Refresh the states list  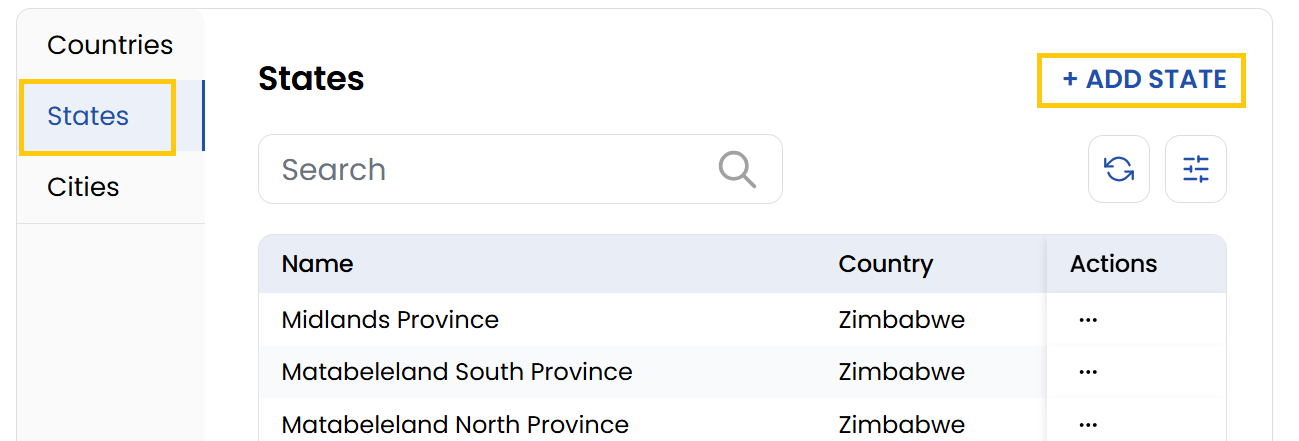tap(1119, 169)
